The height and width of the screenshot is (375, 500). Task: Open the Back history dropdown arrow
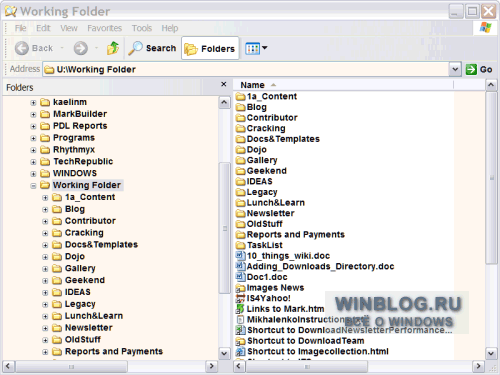62,48
